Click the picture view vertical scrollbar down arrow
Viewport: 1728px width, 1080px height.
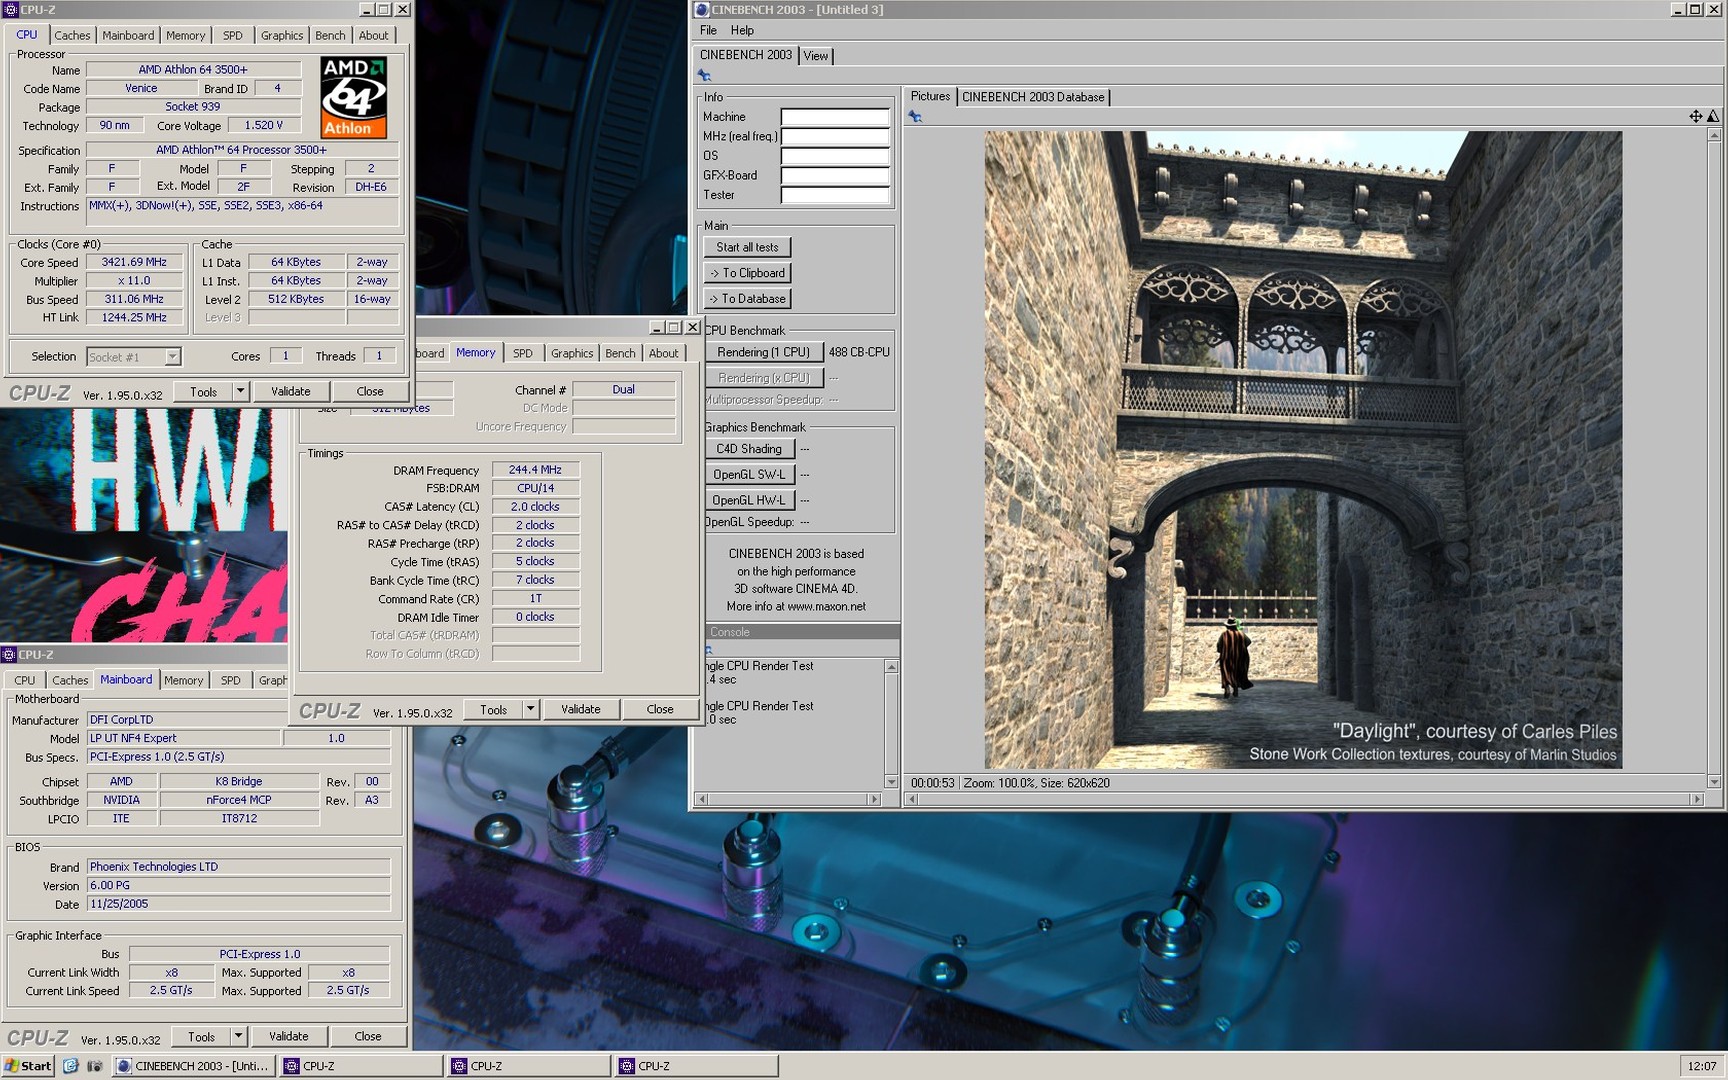pyautogui.click(x=1713, y=782)
